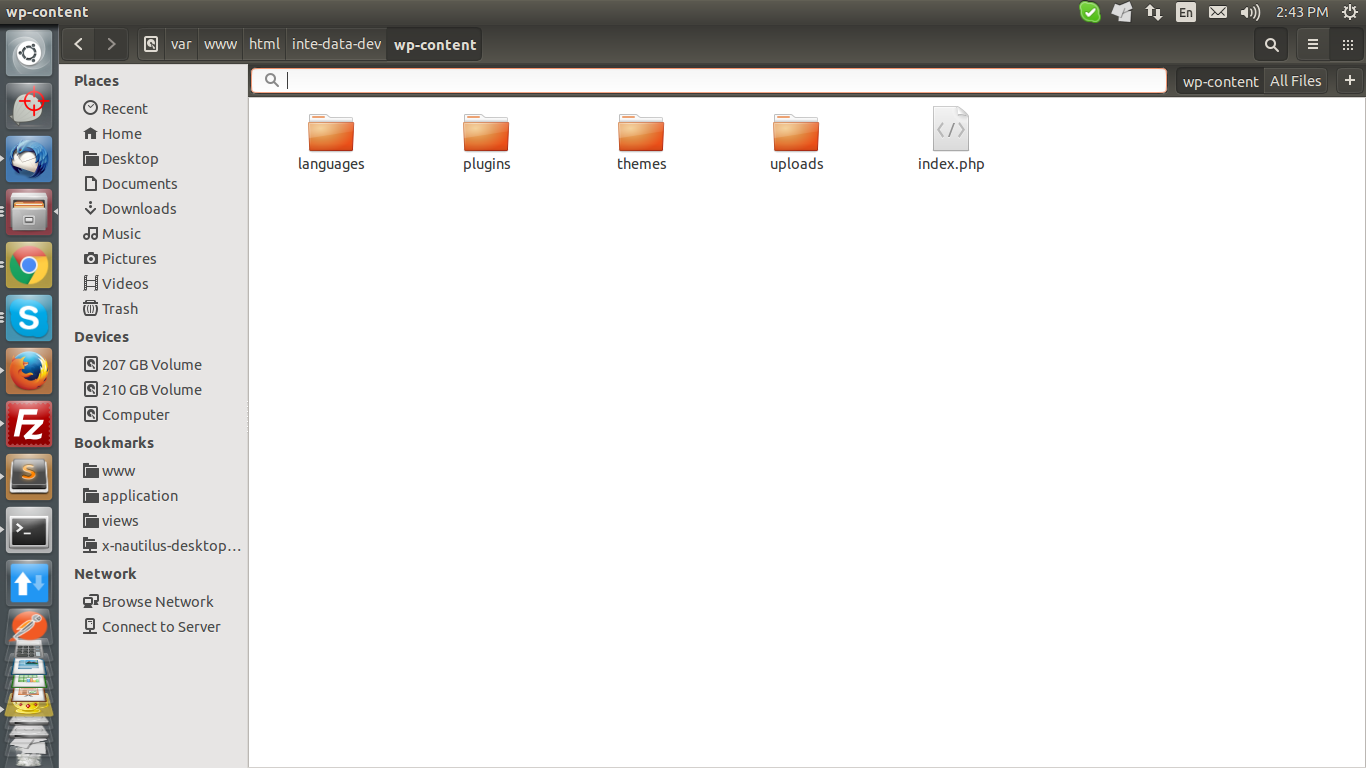Open Google Chrome from the launcher
Image resolution: width=1366 pixels, height=768 pixels.
pos(29,266)
